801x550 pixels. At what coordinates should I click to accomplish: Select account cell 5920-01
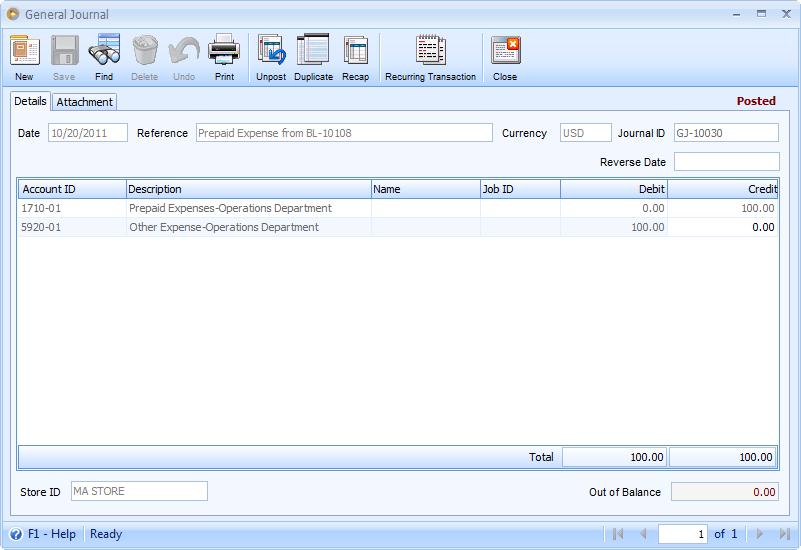72,227
